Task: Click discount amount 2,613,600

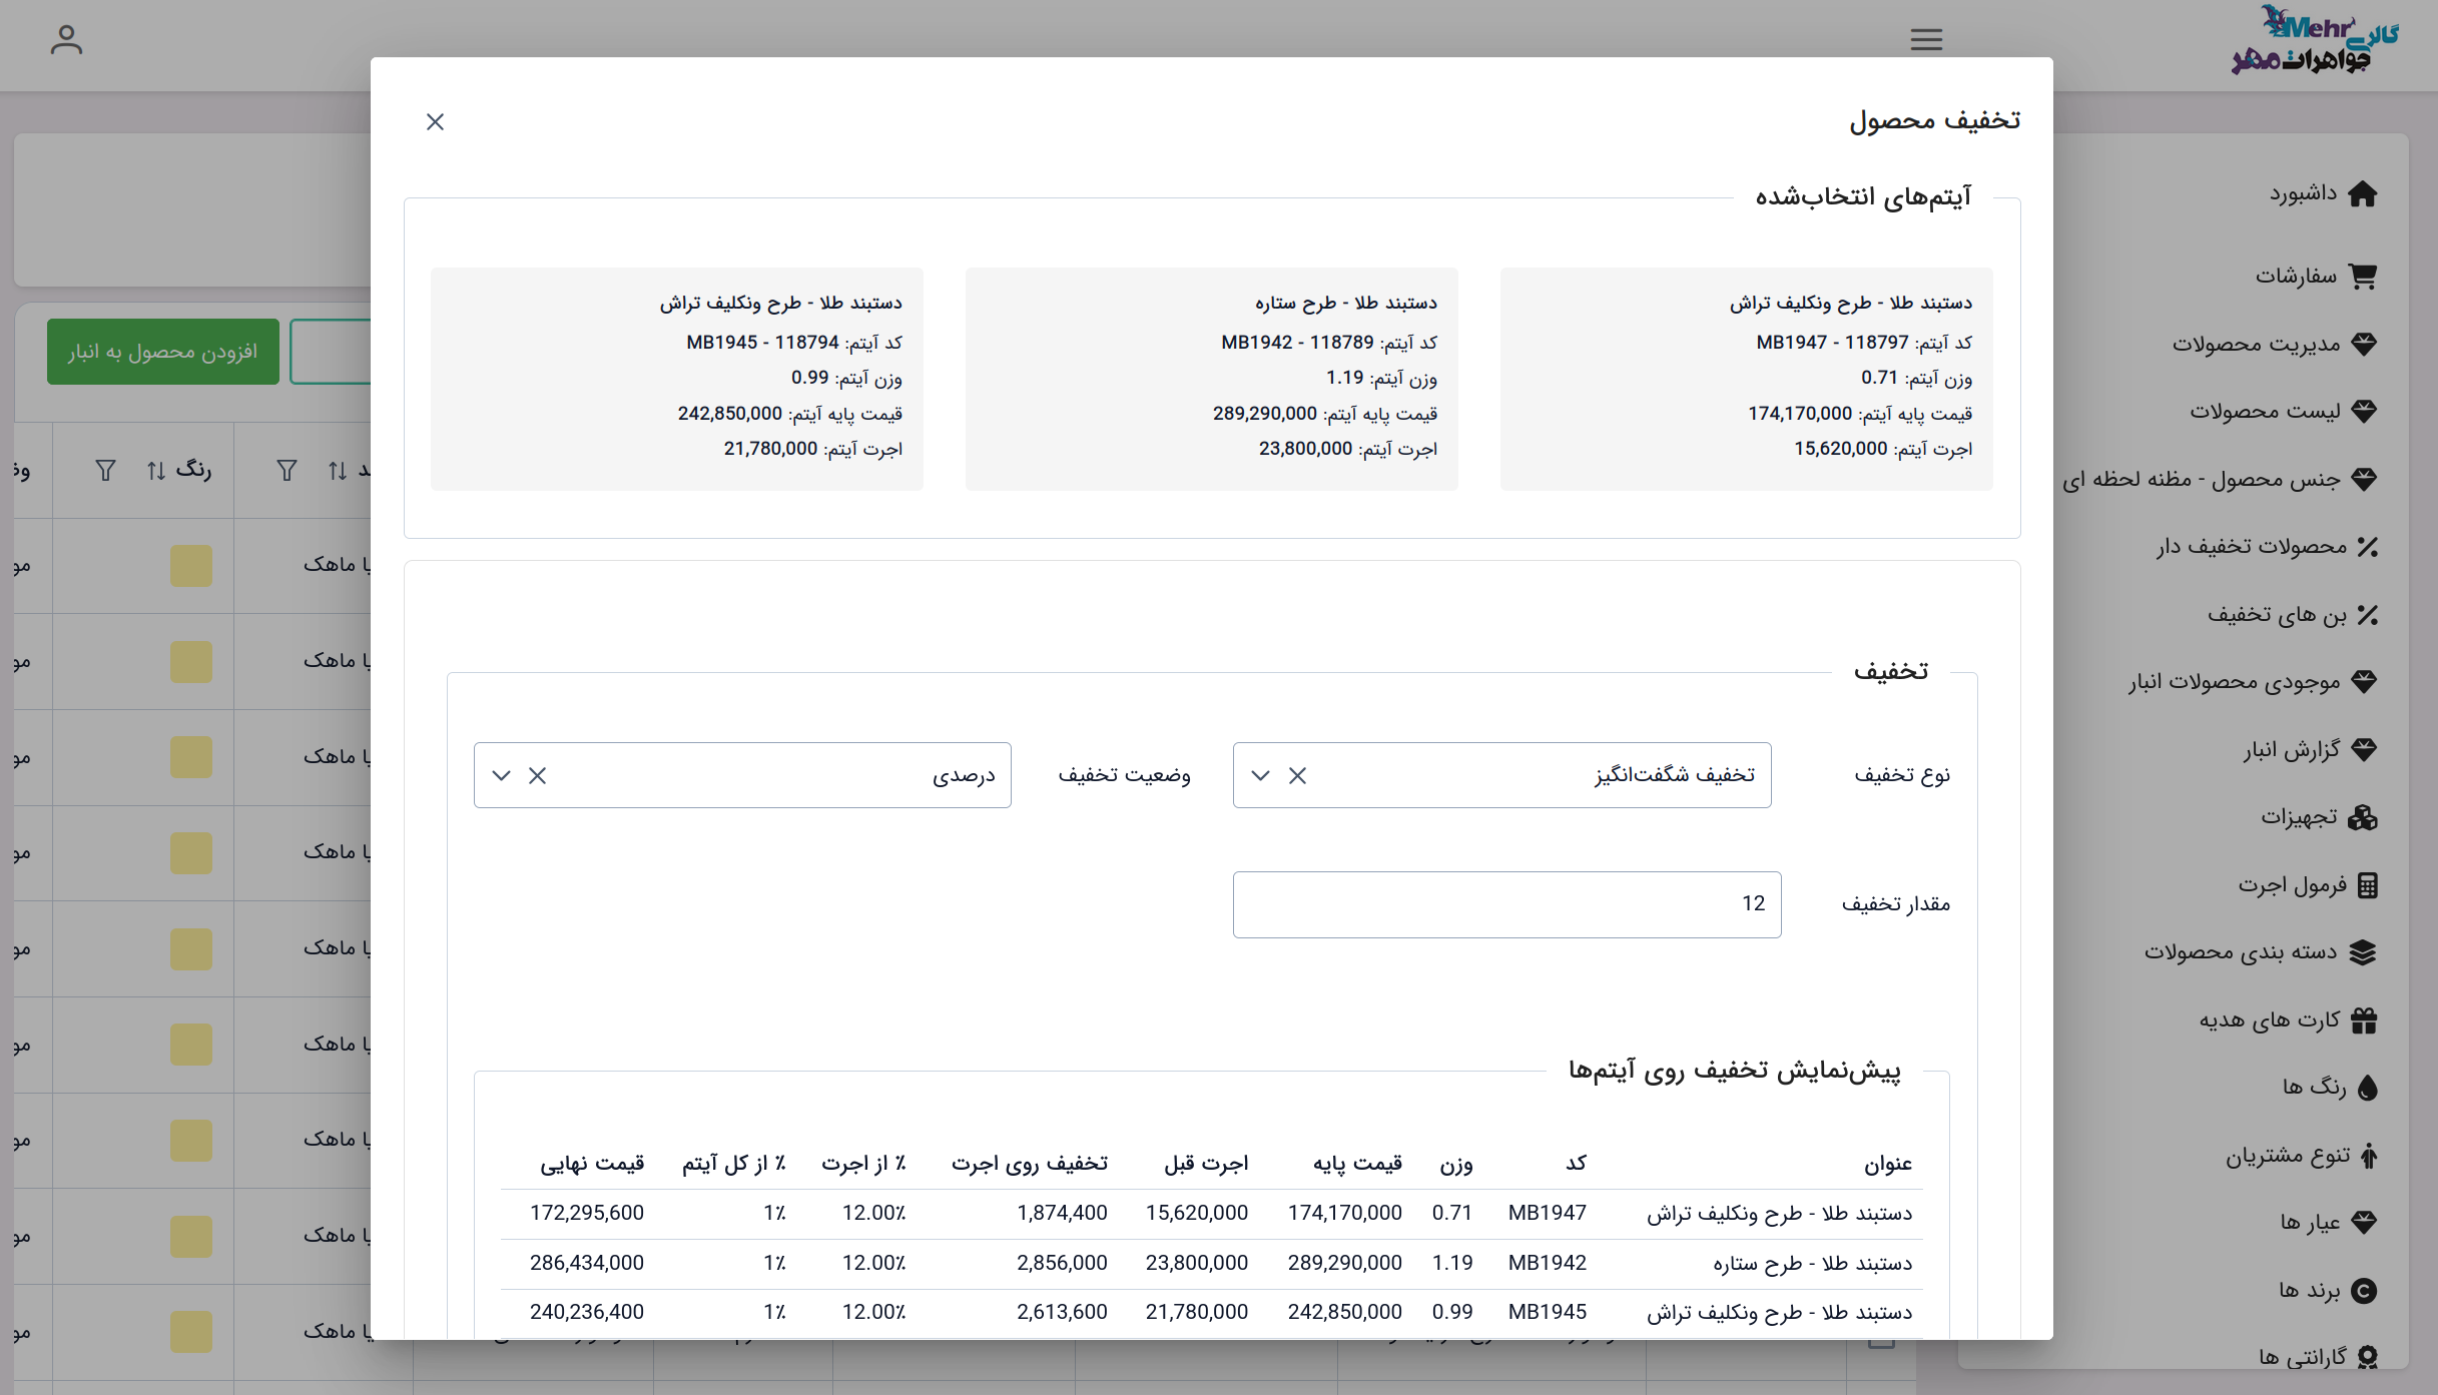Action: 1062,1312
